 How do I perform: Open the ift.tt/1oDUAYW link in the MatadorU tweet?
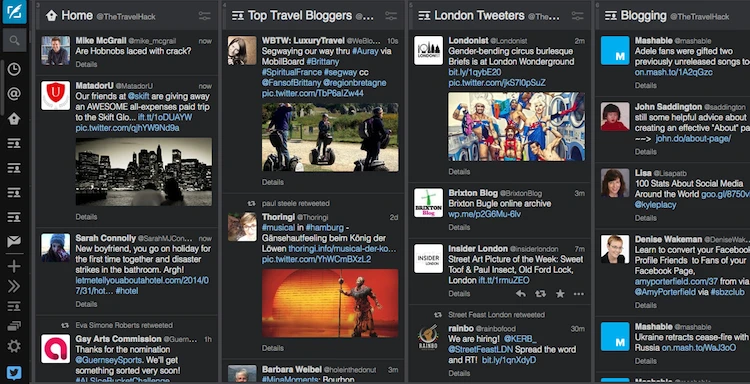click(x=165, y=117)
